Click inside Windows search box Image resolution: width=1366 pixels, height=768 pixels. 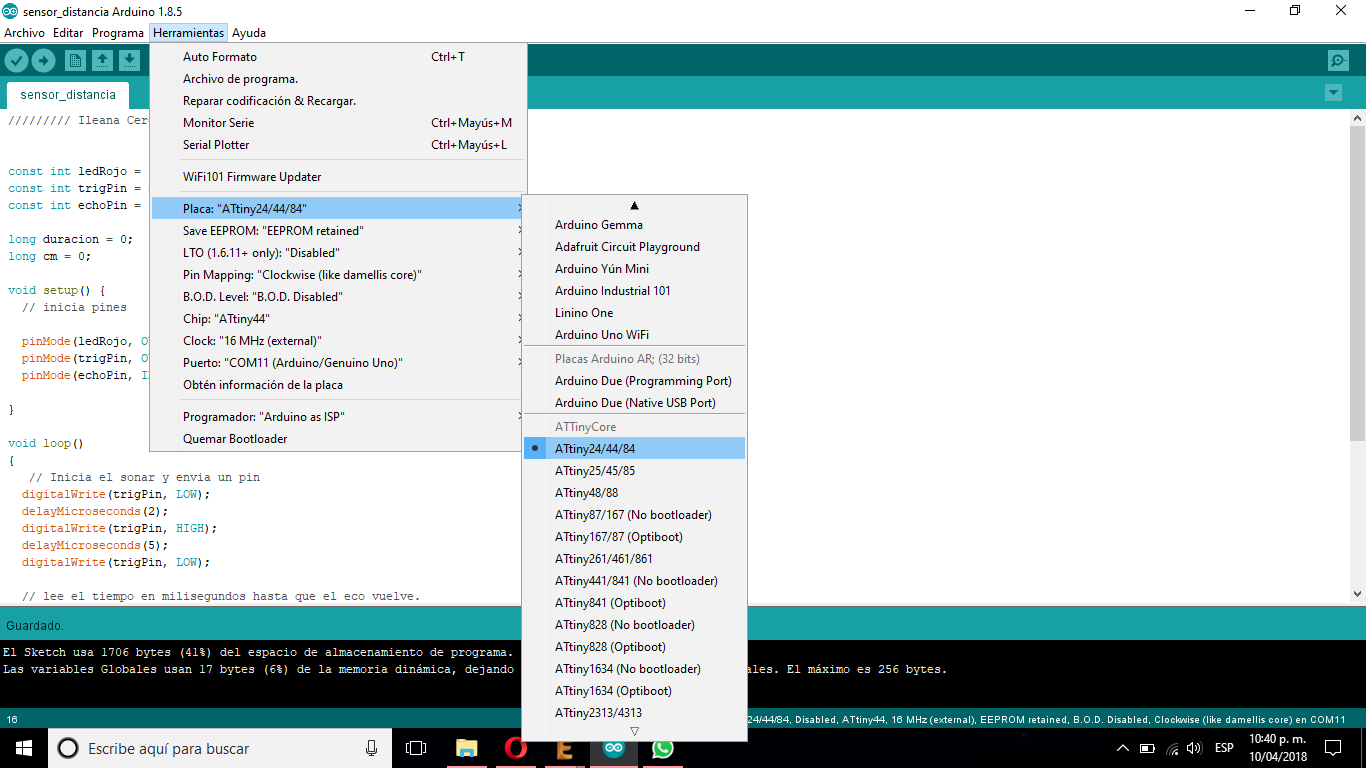[219, 748]
